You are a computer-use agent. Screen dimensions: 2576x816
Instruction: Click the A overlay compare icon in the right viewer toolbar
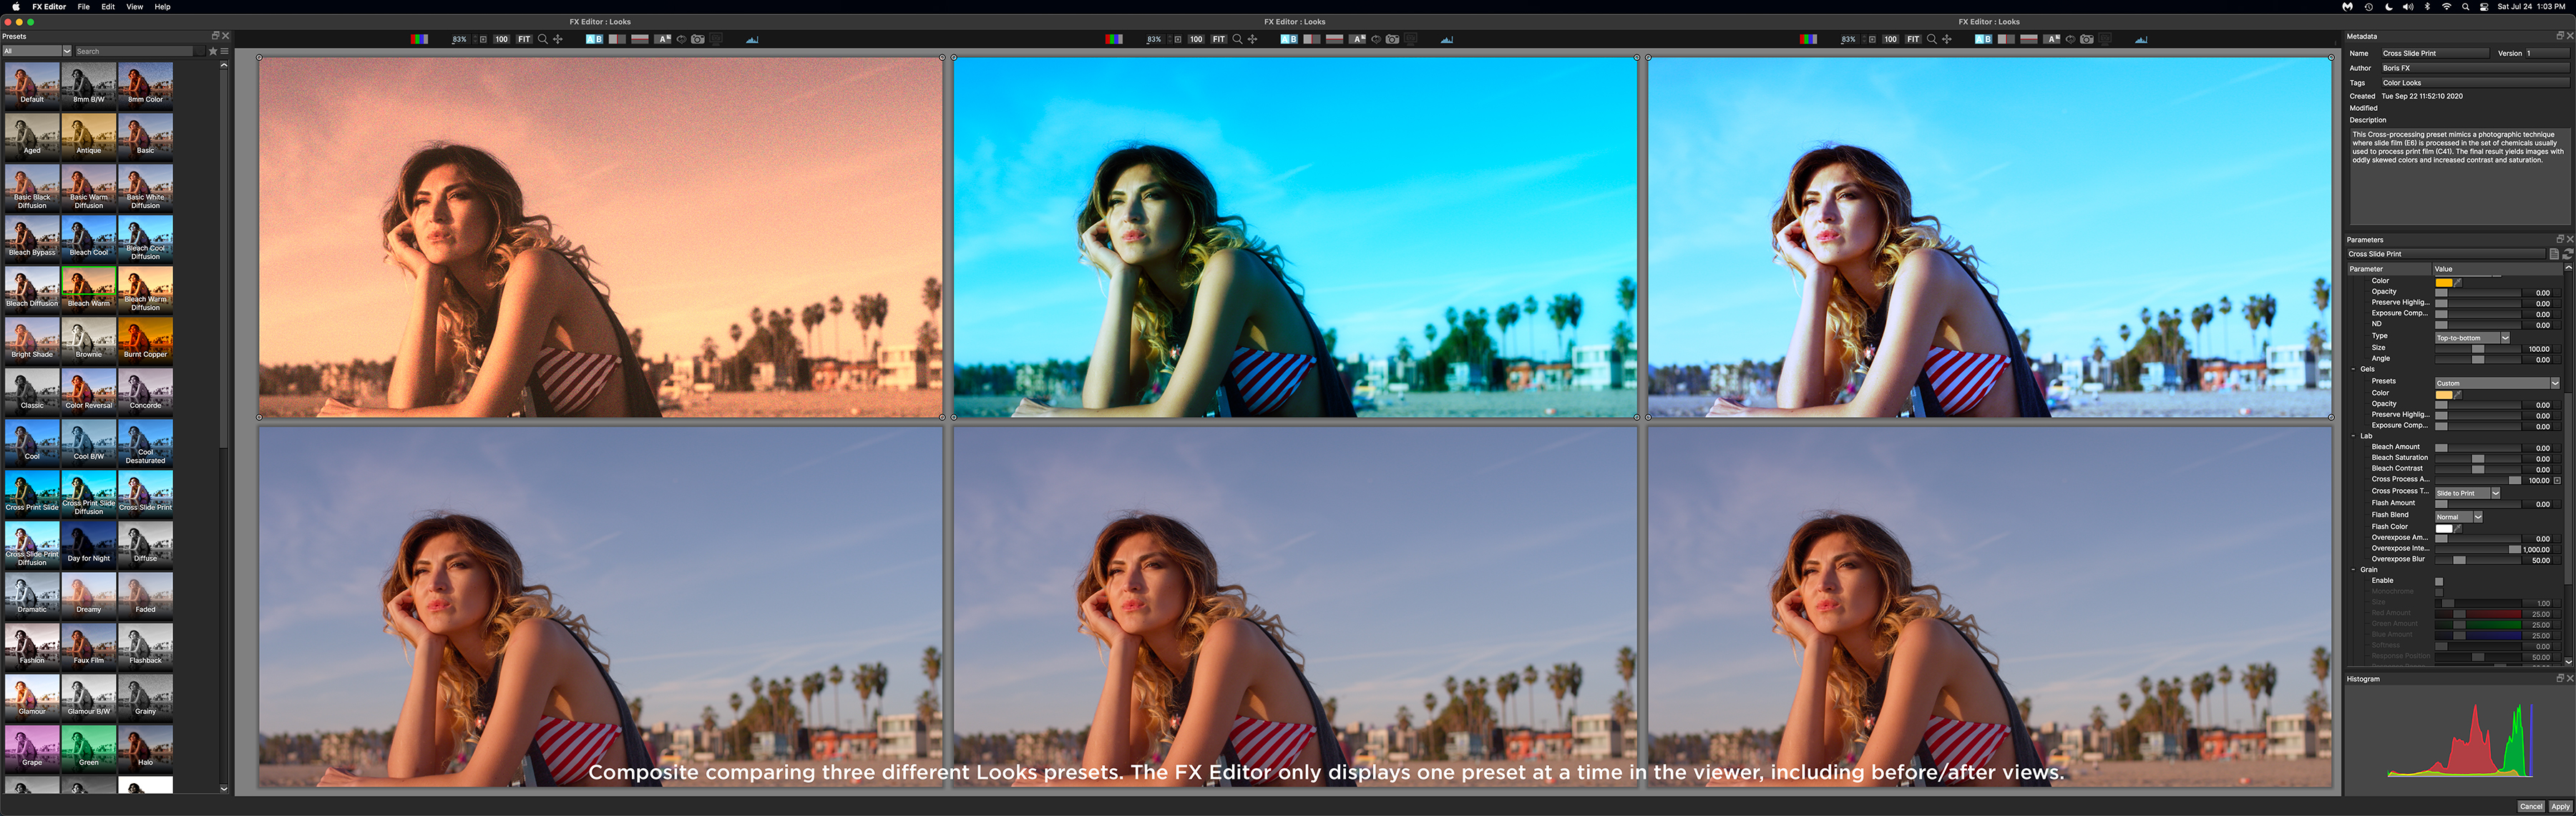(x=2052, y=39)
